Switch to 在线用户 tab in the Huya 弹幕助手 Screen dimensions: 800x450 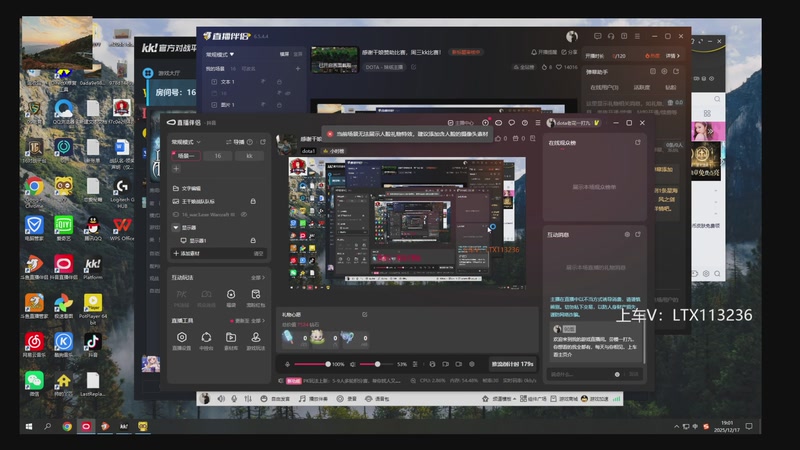tap(604, 87)
